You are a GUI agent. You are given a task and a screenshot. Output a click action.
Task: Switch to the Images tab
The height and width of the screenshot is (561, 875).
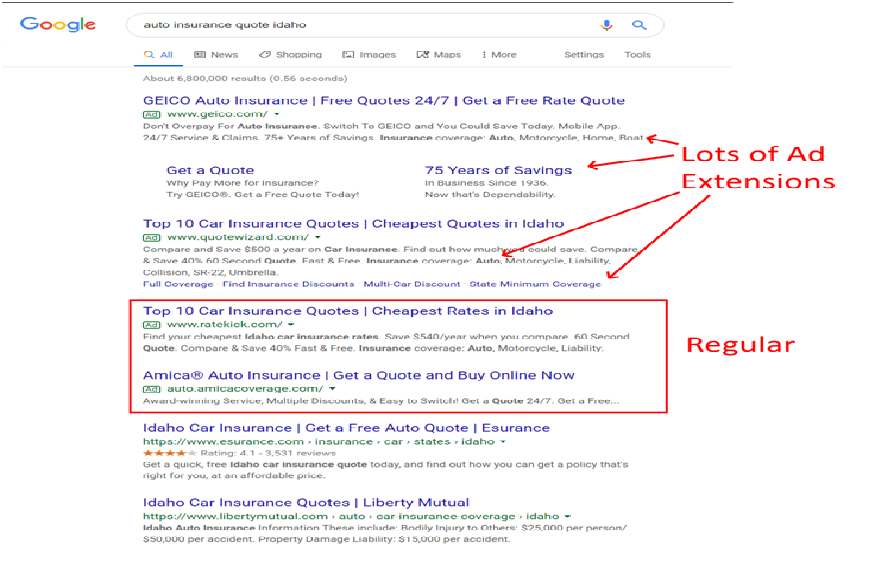[369, 55]
